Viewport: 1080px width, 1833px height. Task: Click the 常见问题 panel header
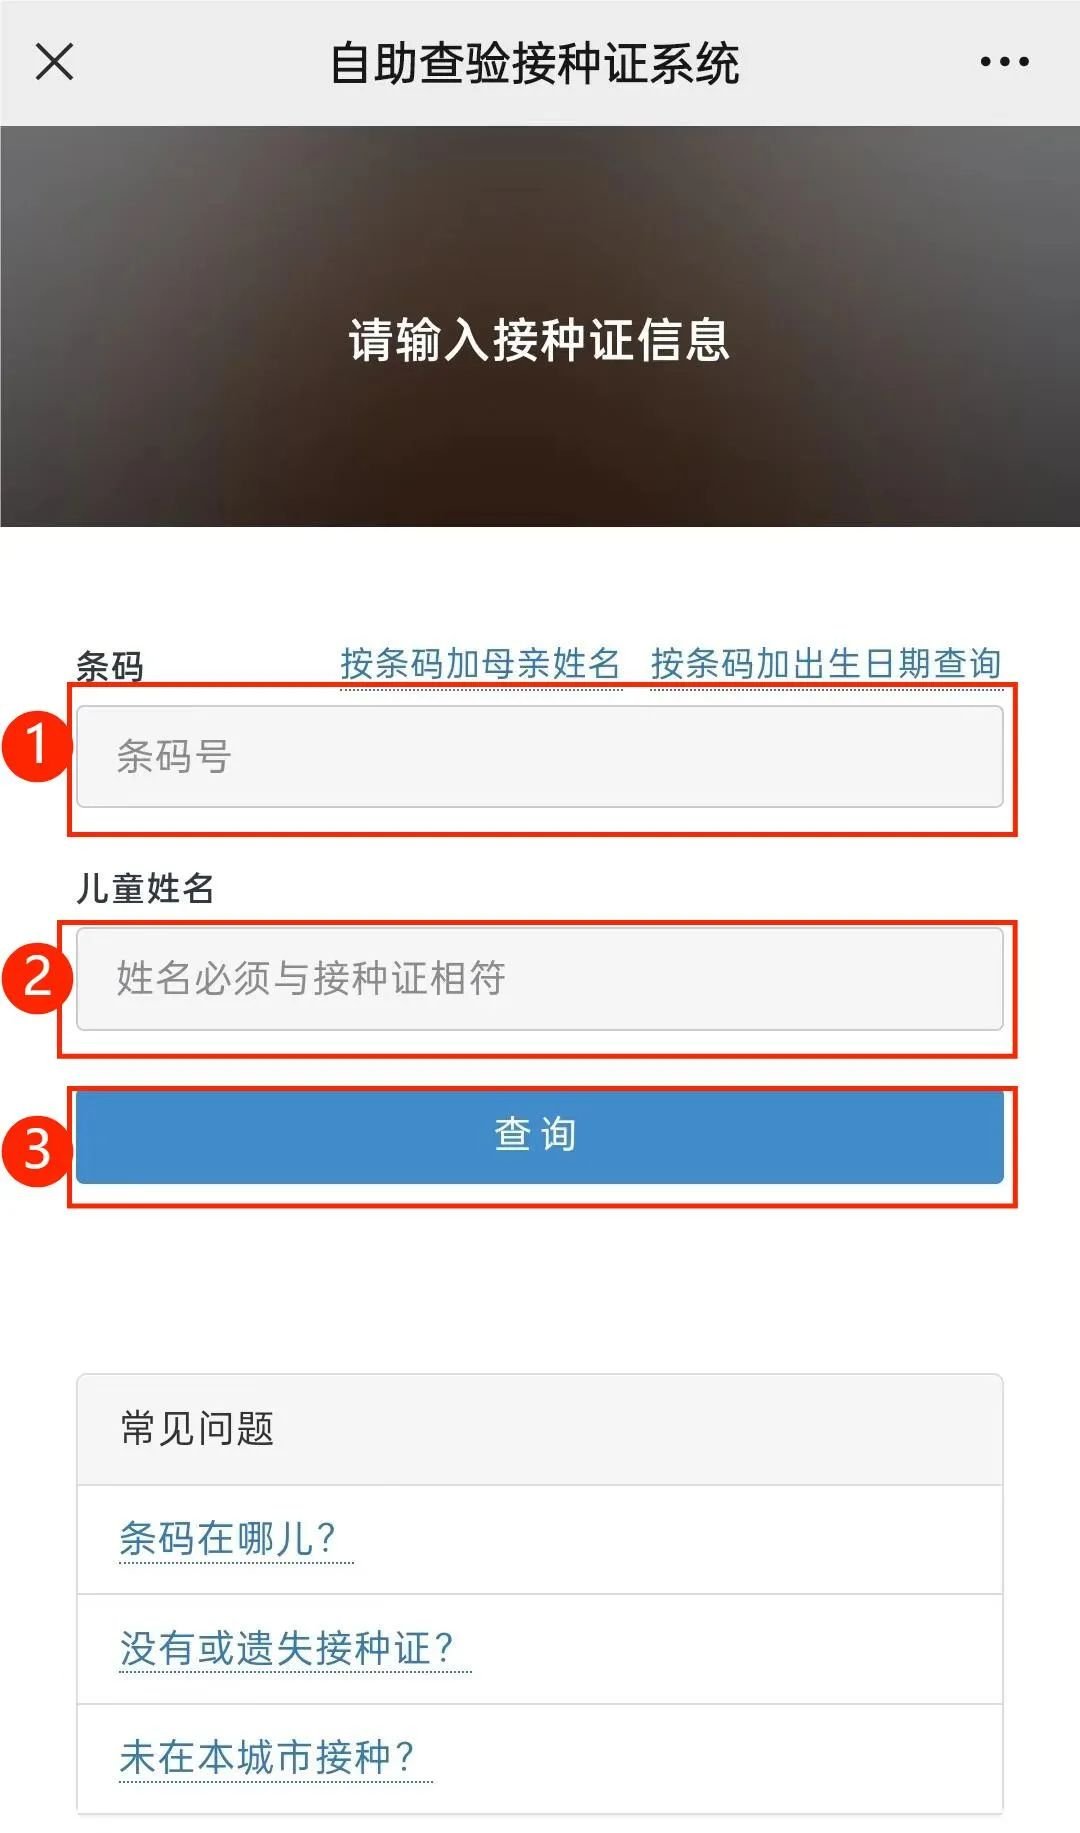click(x=540, y=1429)
